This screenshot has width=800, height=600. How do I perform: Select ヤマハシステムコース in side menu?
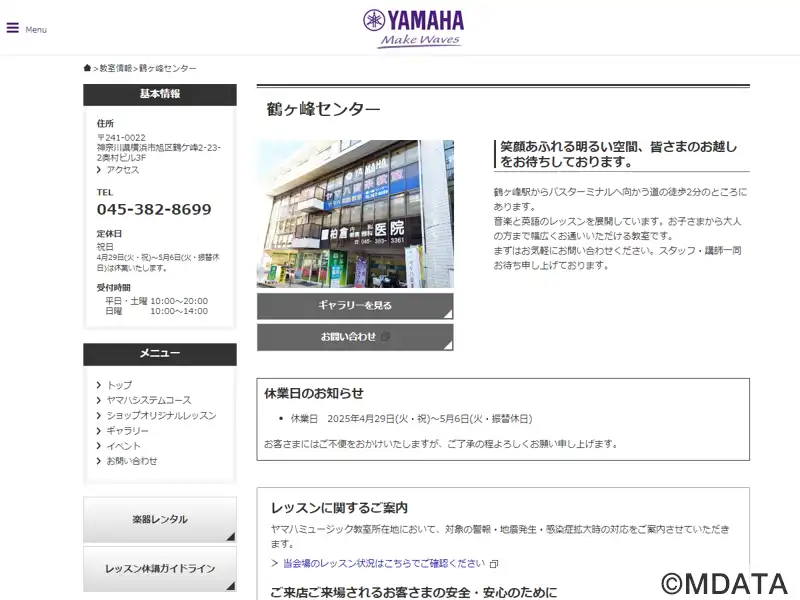149,401
